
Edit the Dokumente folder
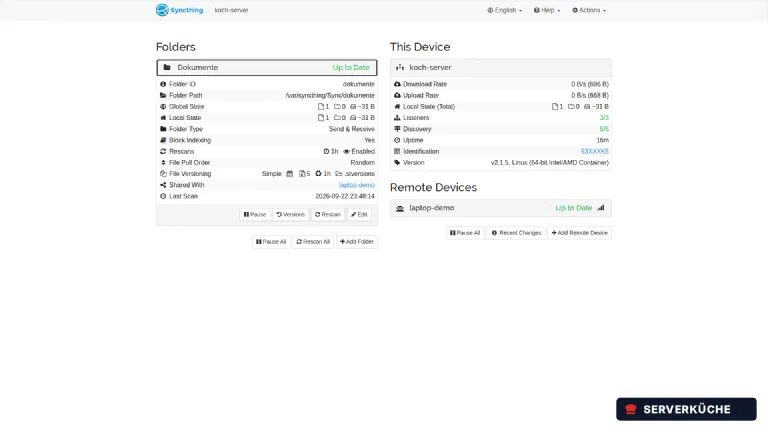click(359, 215)
